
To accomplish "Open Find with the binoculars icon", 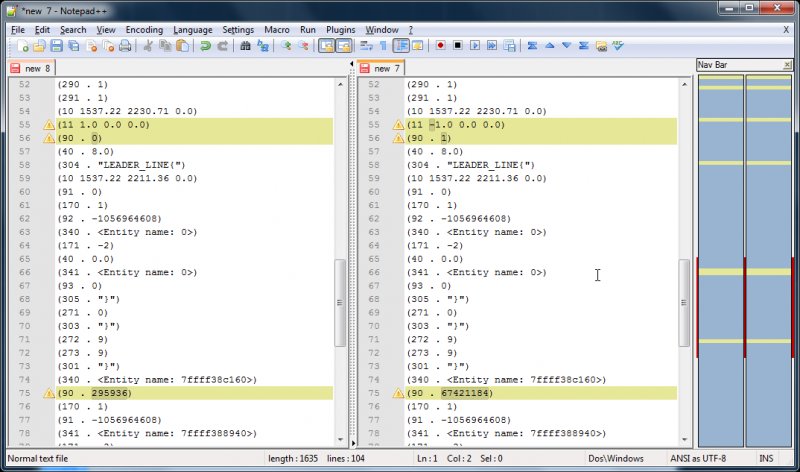I will click(245, 46).
